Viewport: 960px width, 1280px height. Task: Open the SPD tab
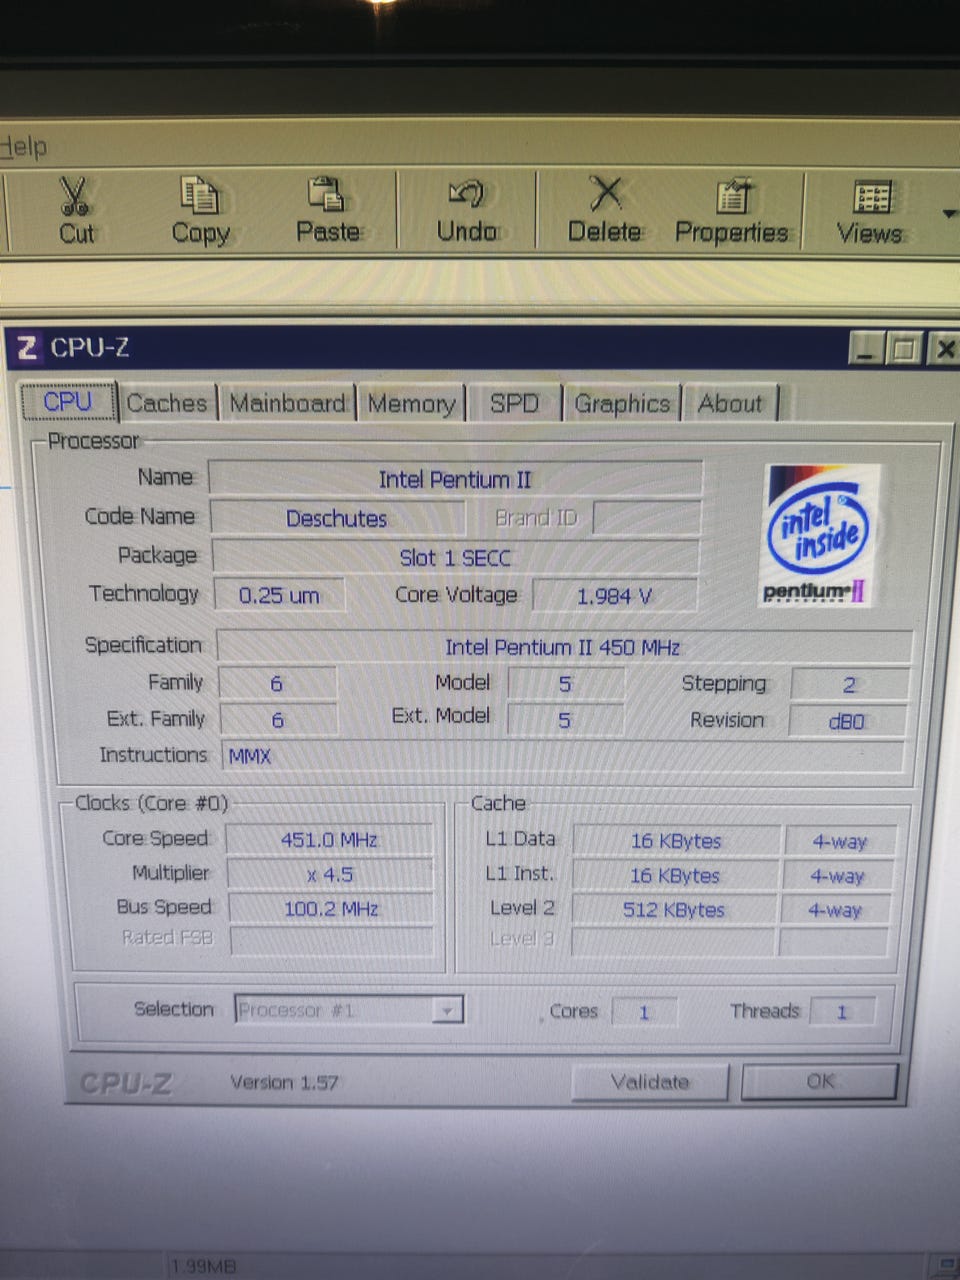[x=514, y=404]
